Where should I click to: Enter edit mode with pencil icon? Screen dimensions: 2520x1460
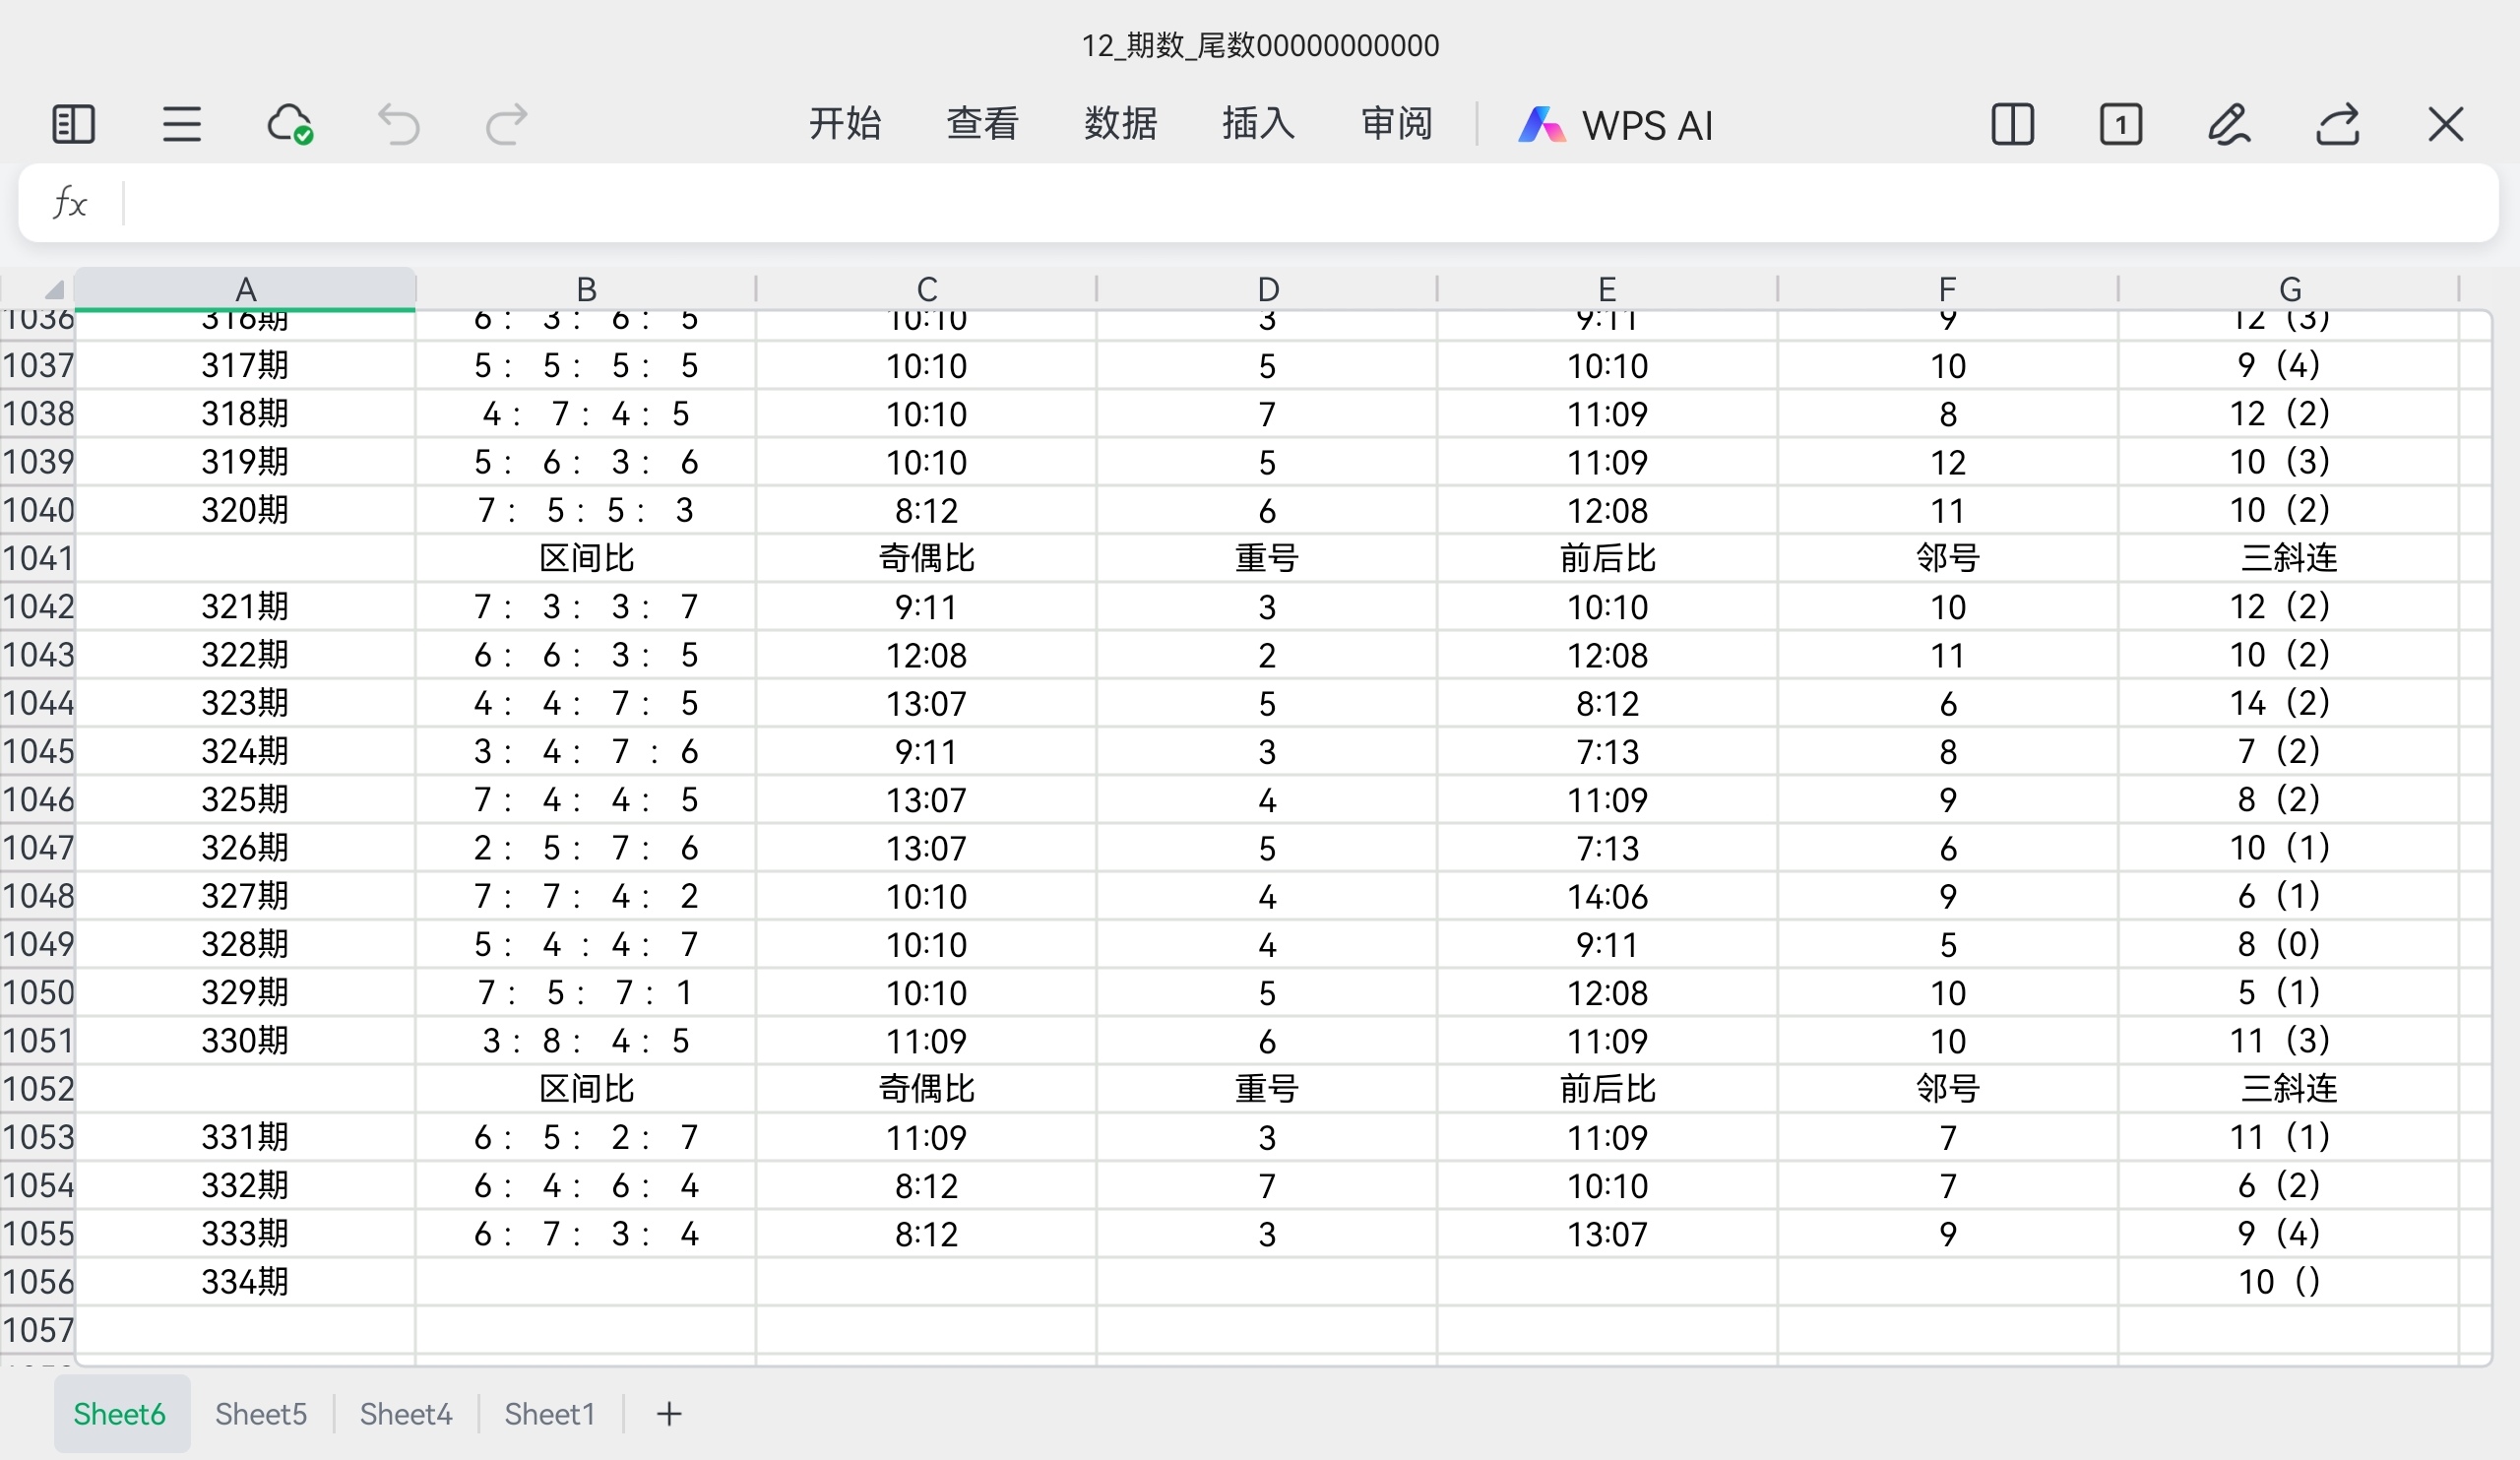coord(2229,125)
